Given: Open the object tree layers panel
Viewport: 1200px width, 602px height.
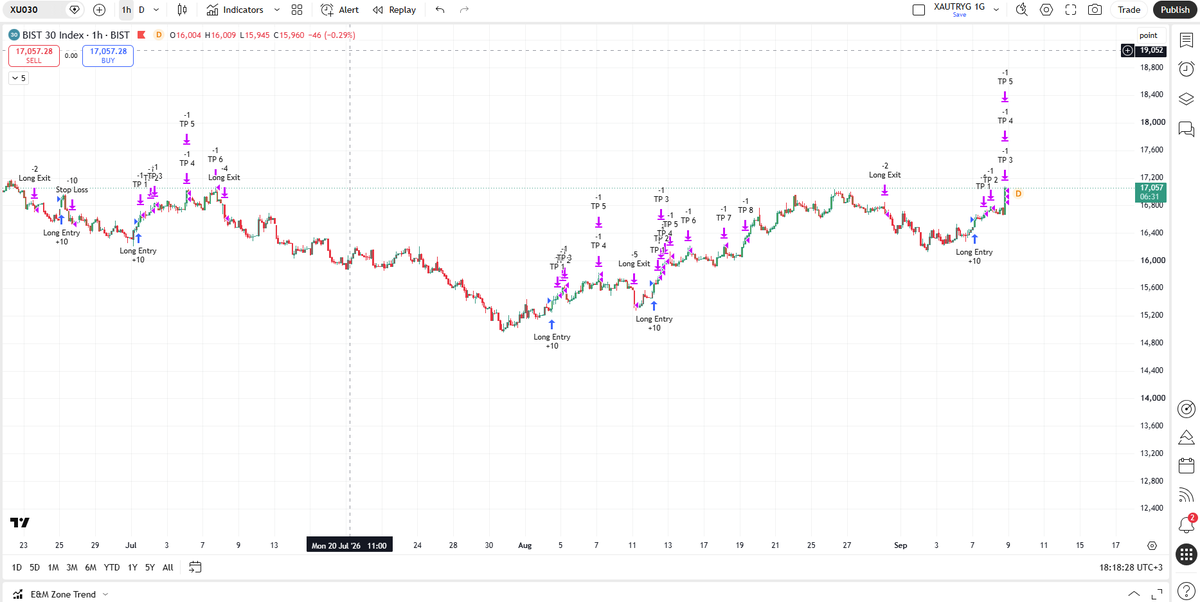Looking at the screenshot, I should [1186, 99].
